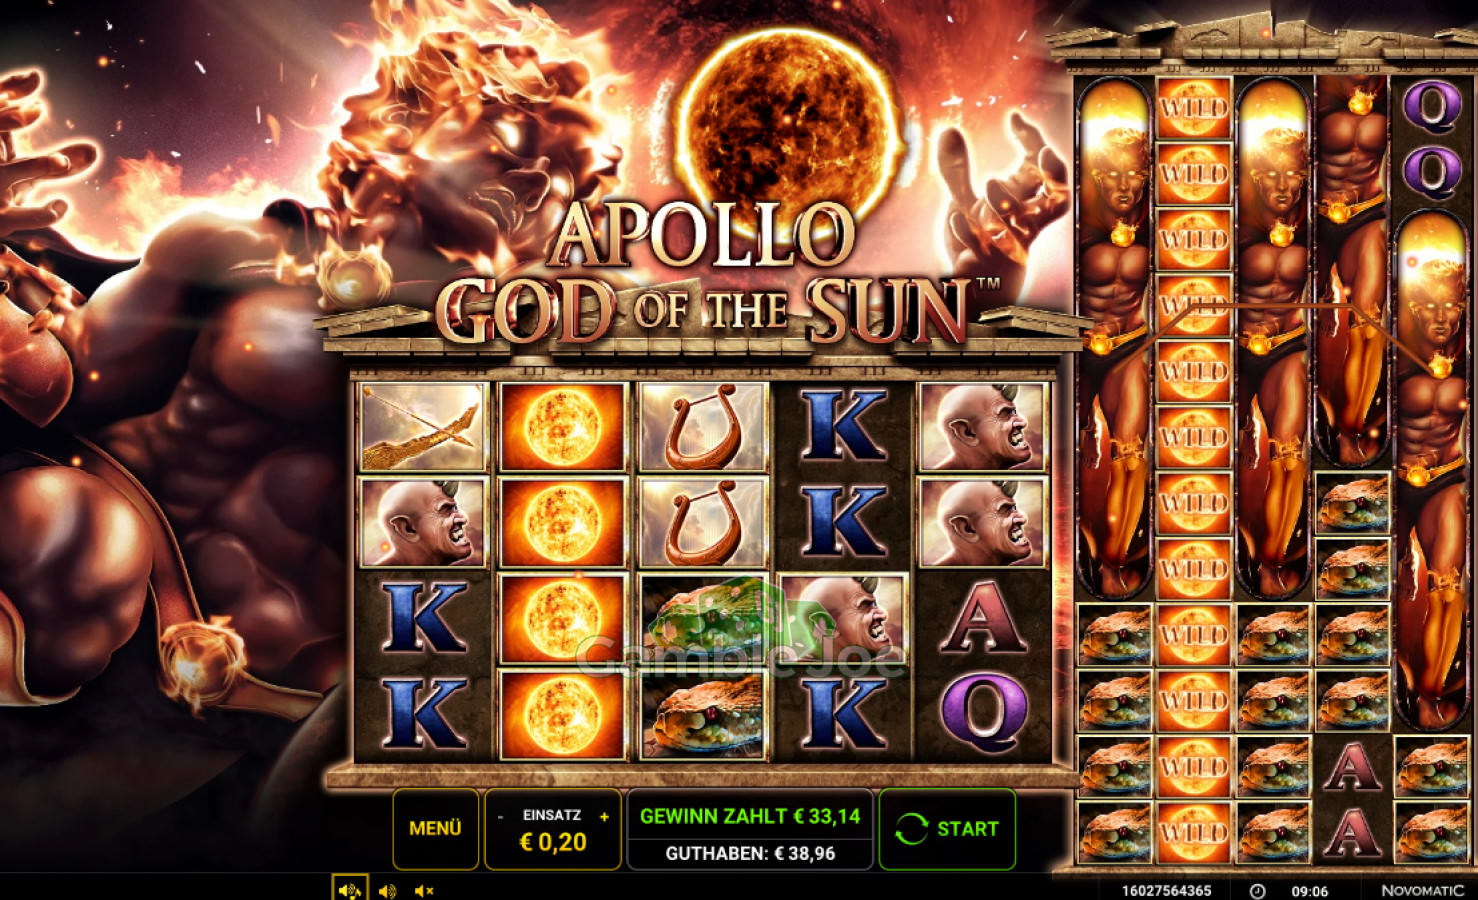Select sound effects only speaker icon

[387, 890]
